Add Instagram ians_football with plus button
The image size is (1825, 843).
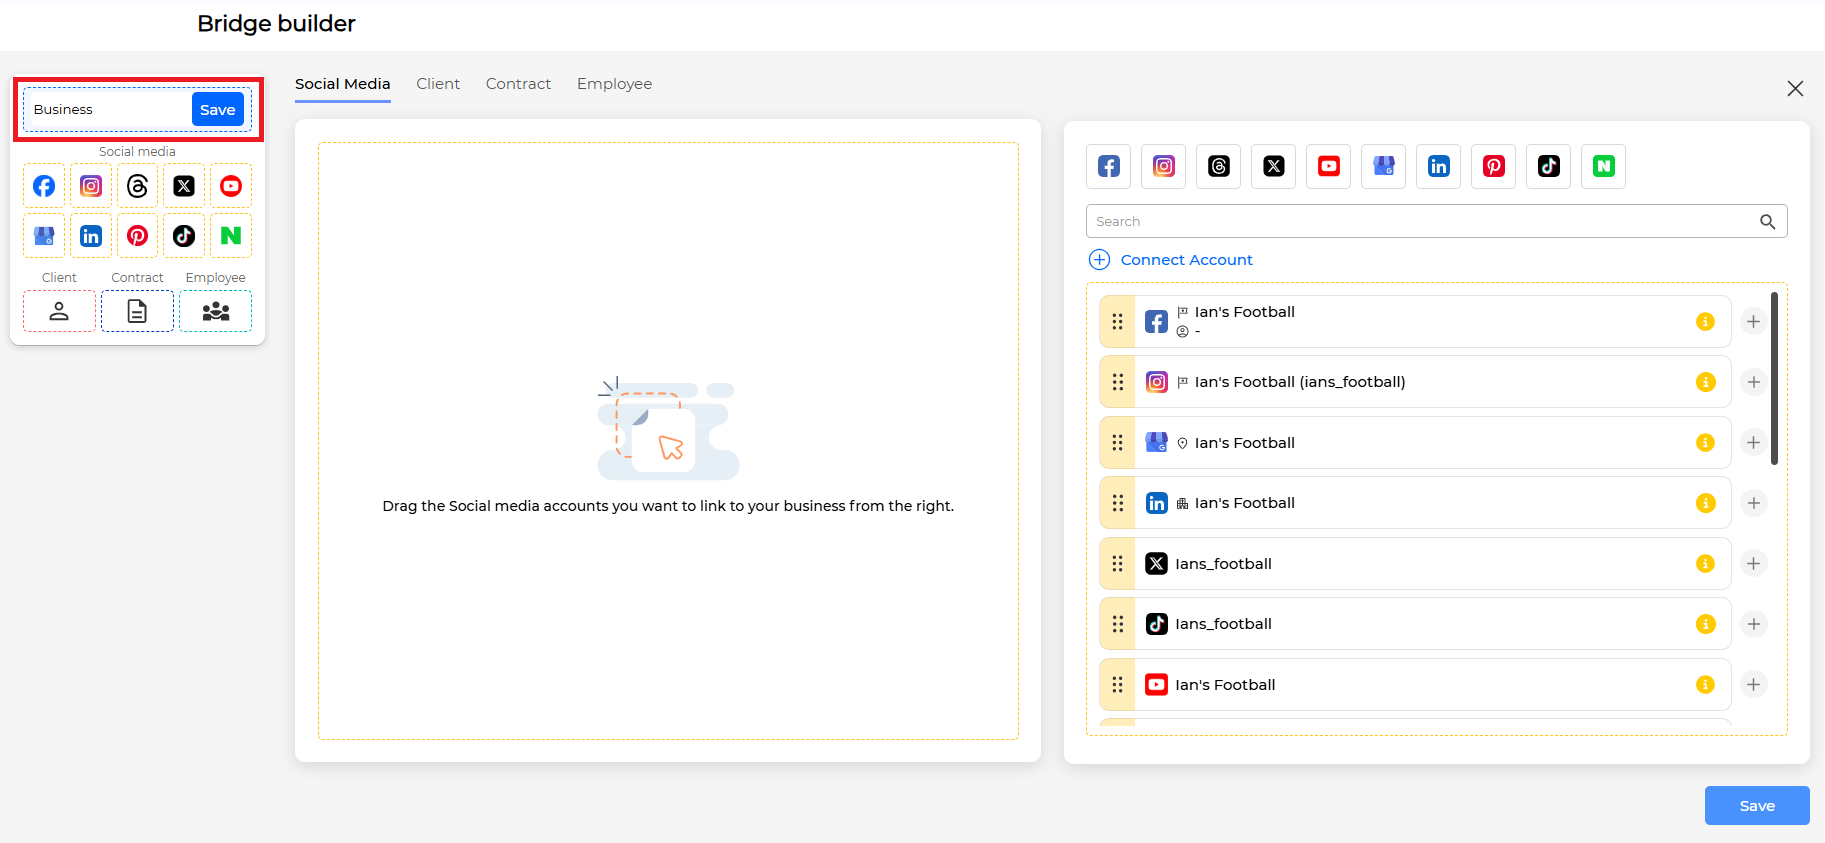click(x=1753, y=382)
